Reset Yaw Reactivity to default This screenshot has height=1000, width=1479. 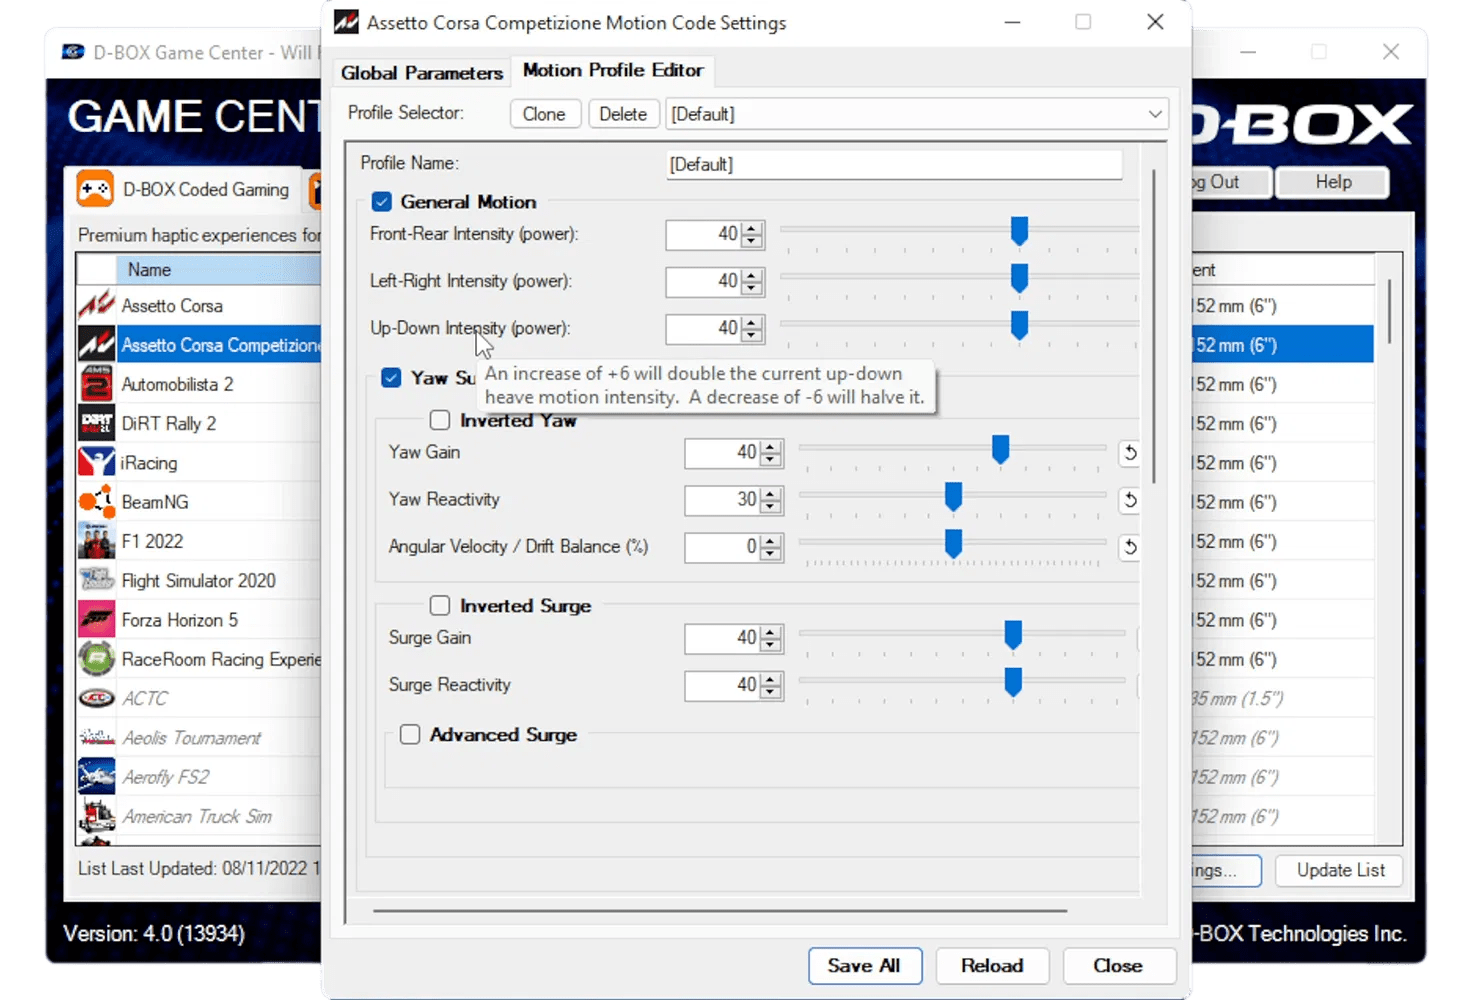tap(1130, 500)
